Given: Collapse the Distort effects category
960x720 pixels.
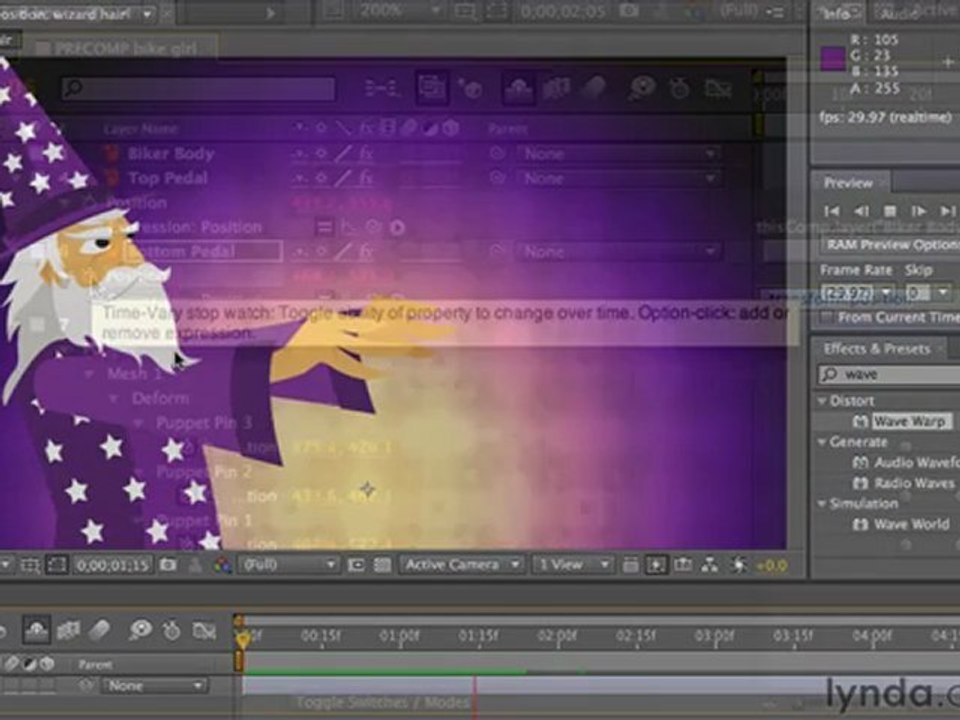Looking at the screenshot, I should [822, 400].
